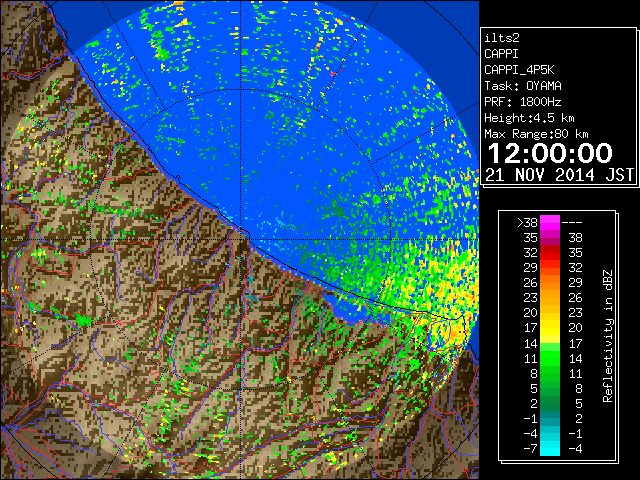Click the 'Max Range:80 km' text
The height and width of the screenshot is (480, 640).
[536, 134]
